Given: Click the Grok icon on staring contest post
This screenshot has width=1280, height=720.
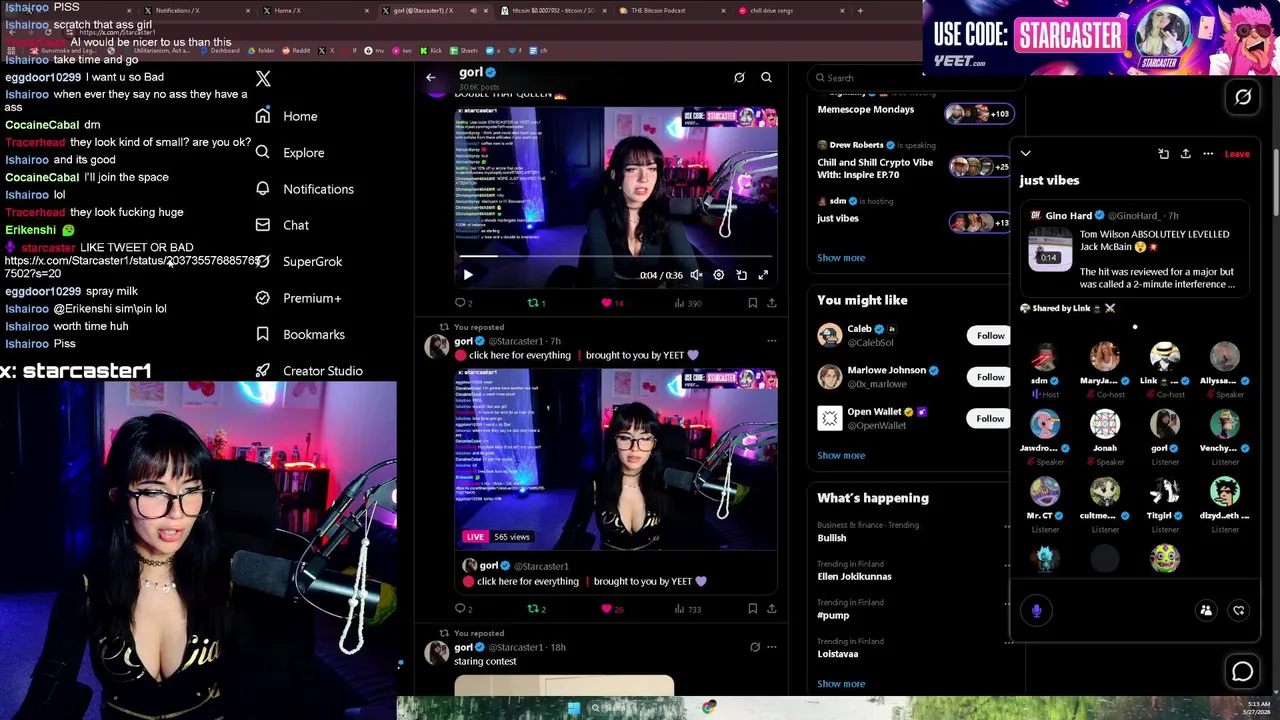Looking at the screenshot, I should [x=755, y=647].
